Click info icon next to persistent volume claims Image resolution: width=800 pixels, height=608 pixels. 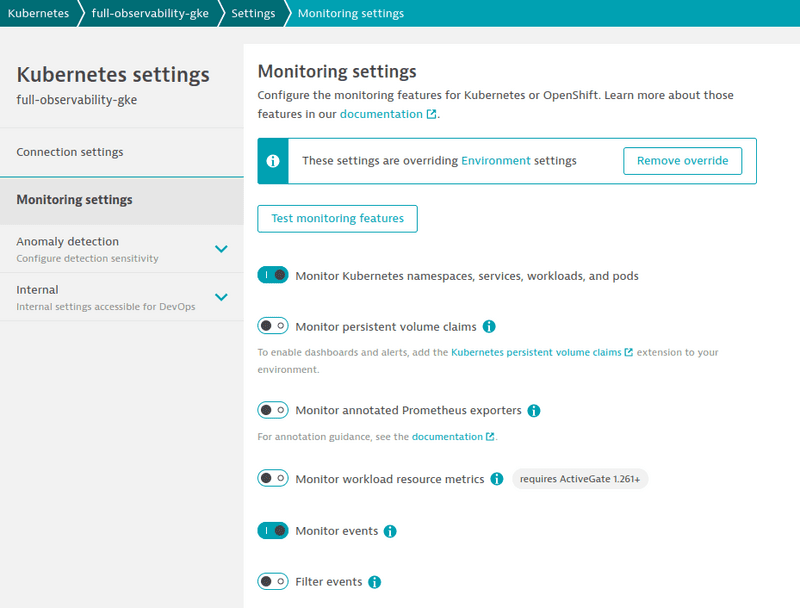pos(489,327)
